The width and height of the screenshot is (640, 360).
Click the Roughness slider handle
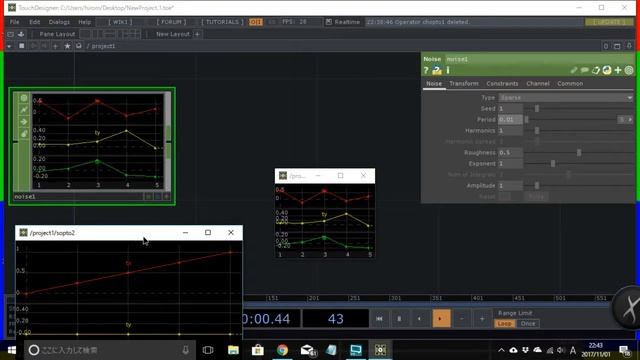coord(579,153)
